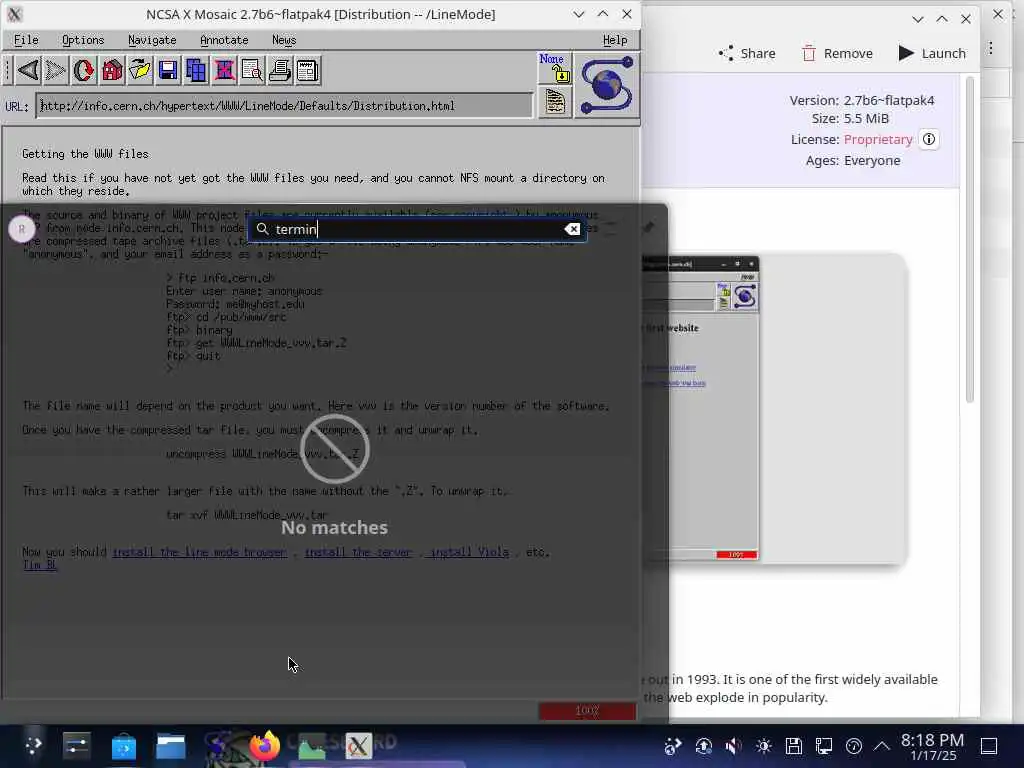Screen dimensions: 1024x768
Task: Open the volume control tray icon
Action: click(x=733, y=746)
